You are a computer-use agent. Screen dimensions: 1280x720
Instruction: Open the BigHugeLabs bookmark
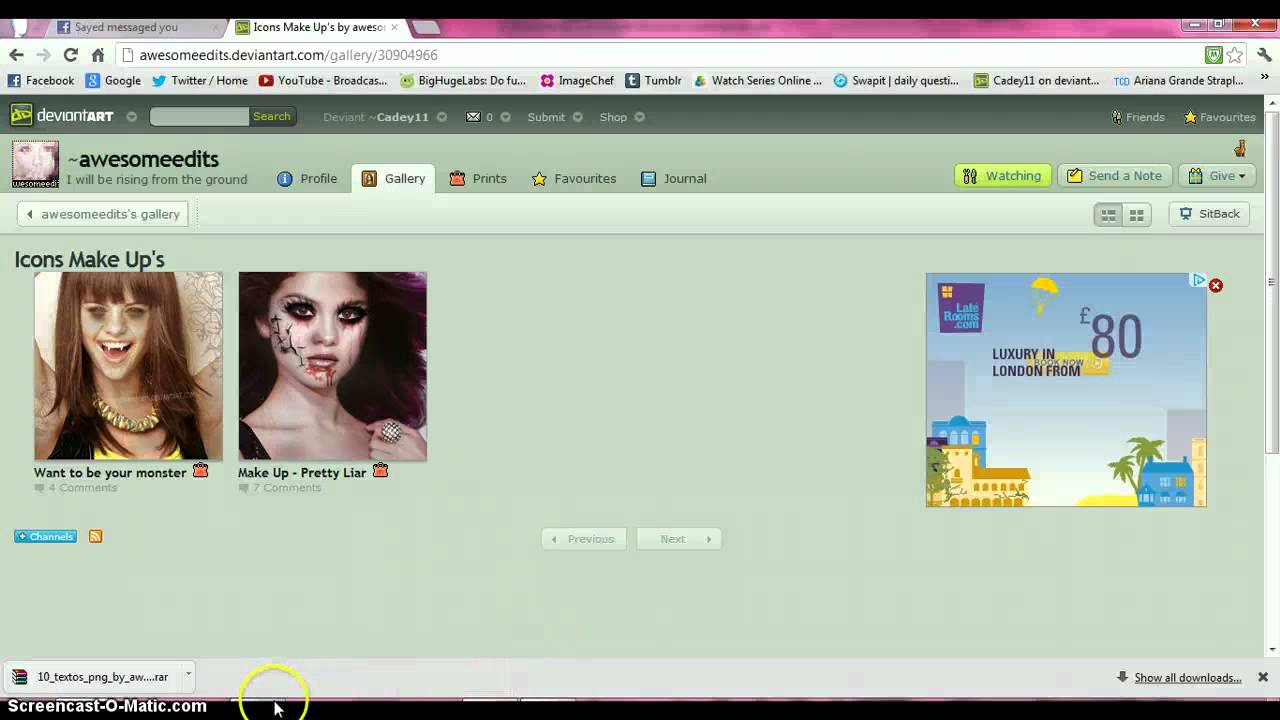click(x=463, y=81)
